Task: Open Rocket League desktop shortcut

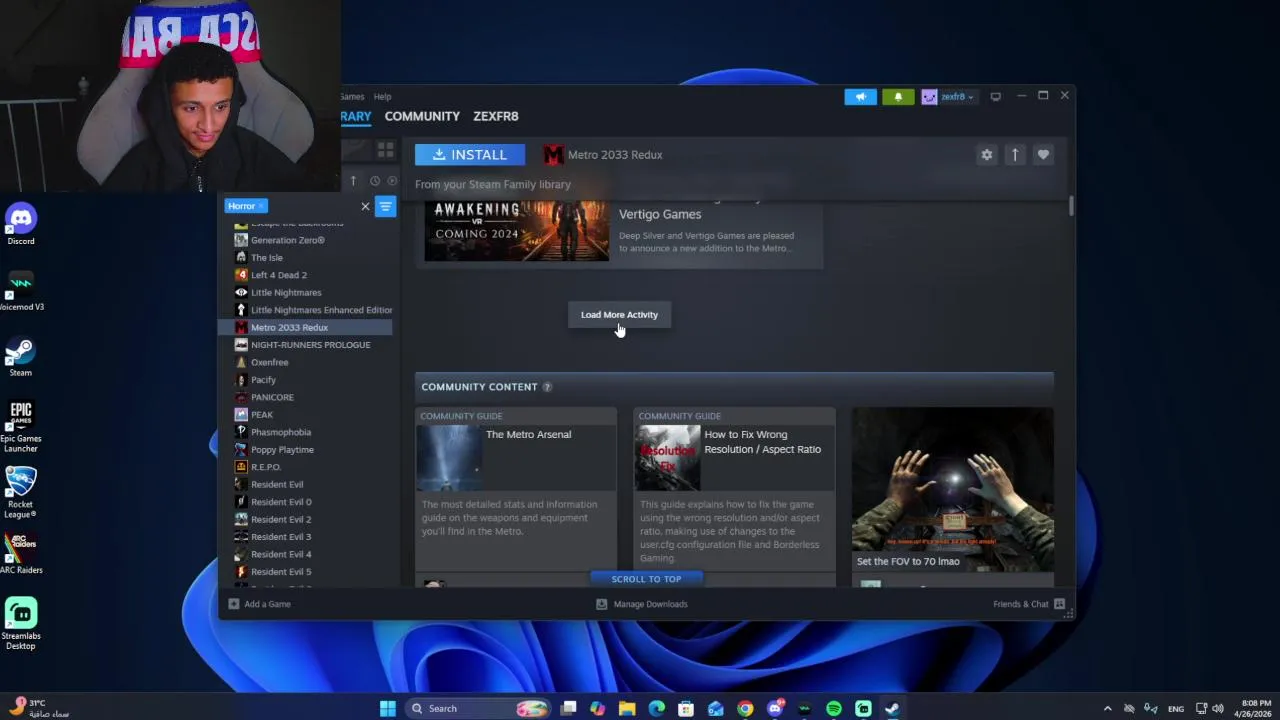Action: (x=21, y=493)
